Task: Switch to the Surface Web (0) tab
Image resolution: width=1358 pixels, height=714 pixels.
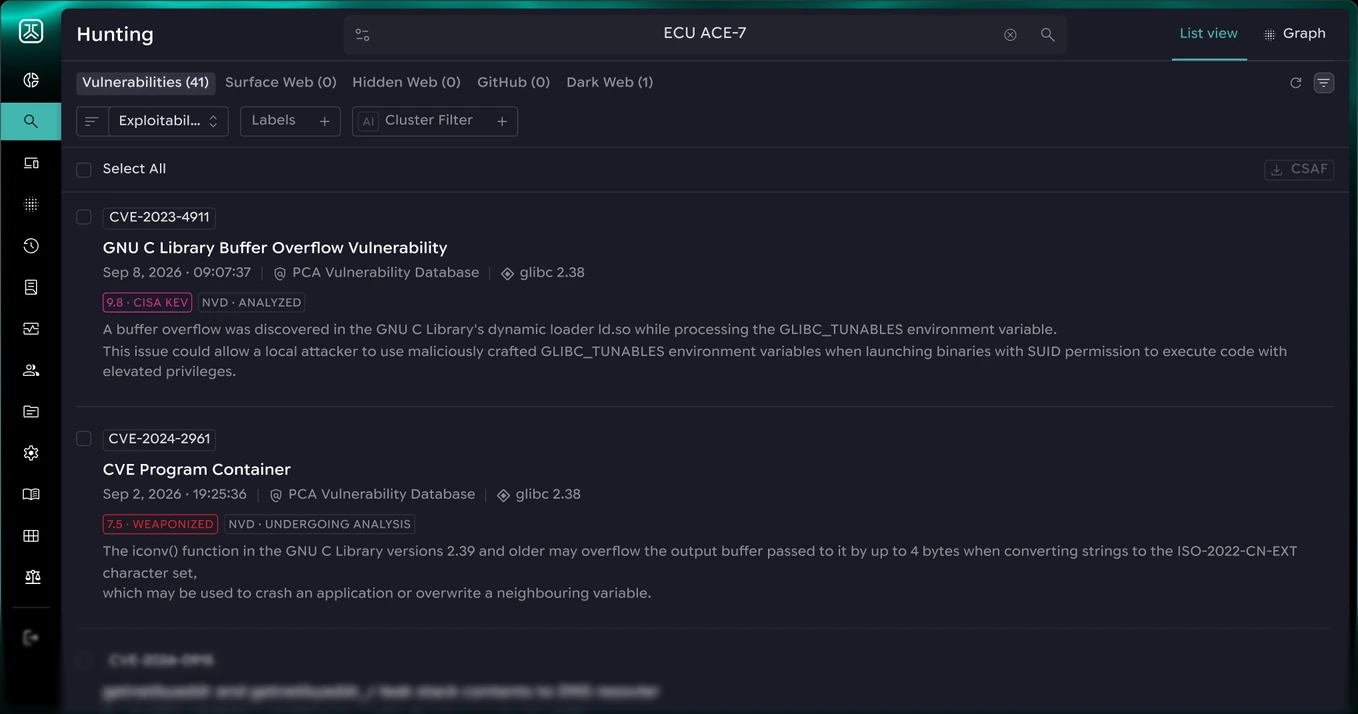Action: click(x=281, y=83)
